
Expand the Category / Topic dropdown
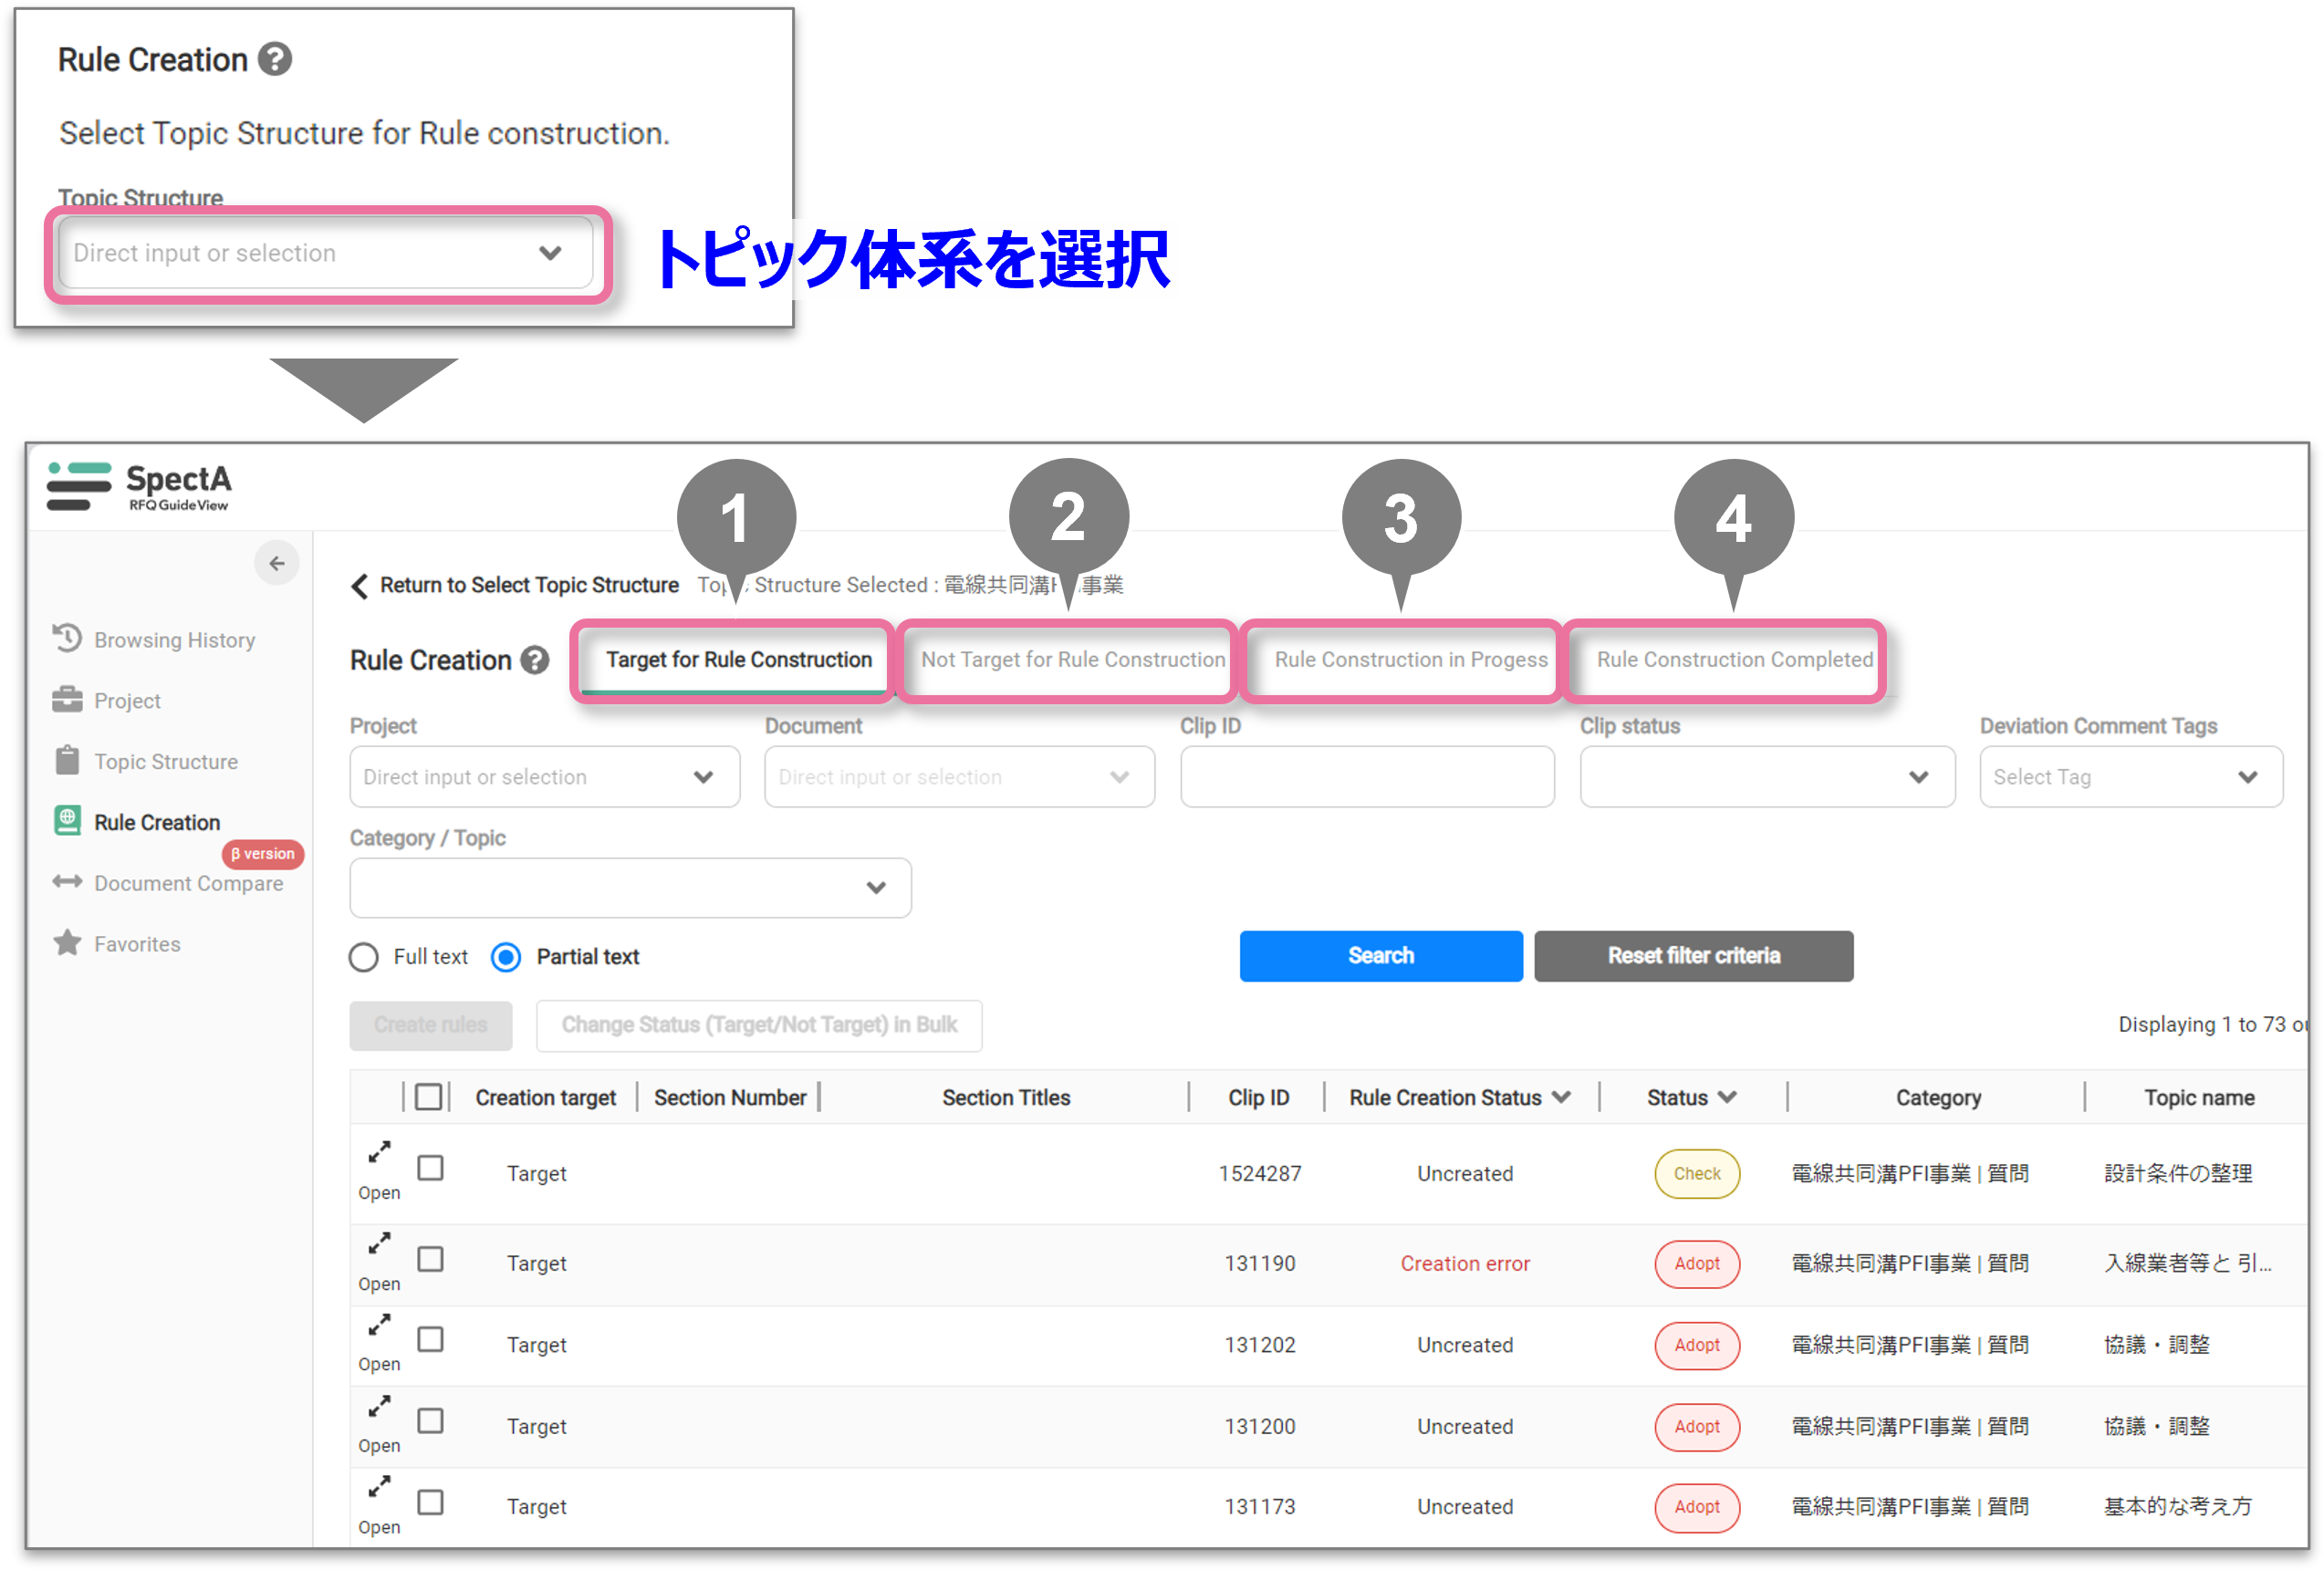point(630,888)
